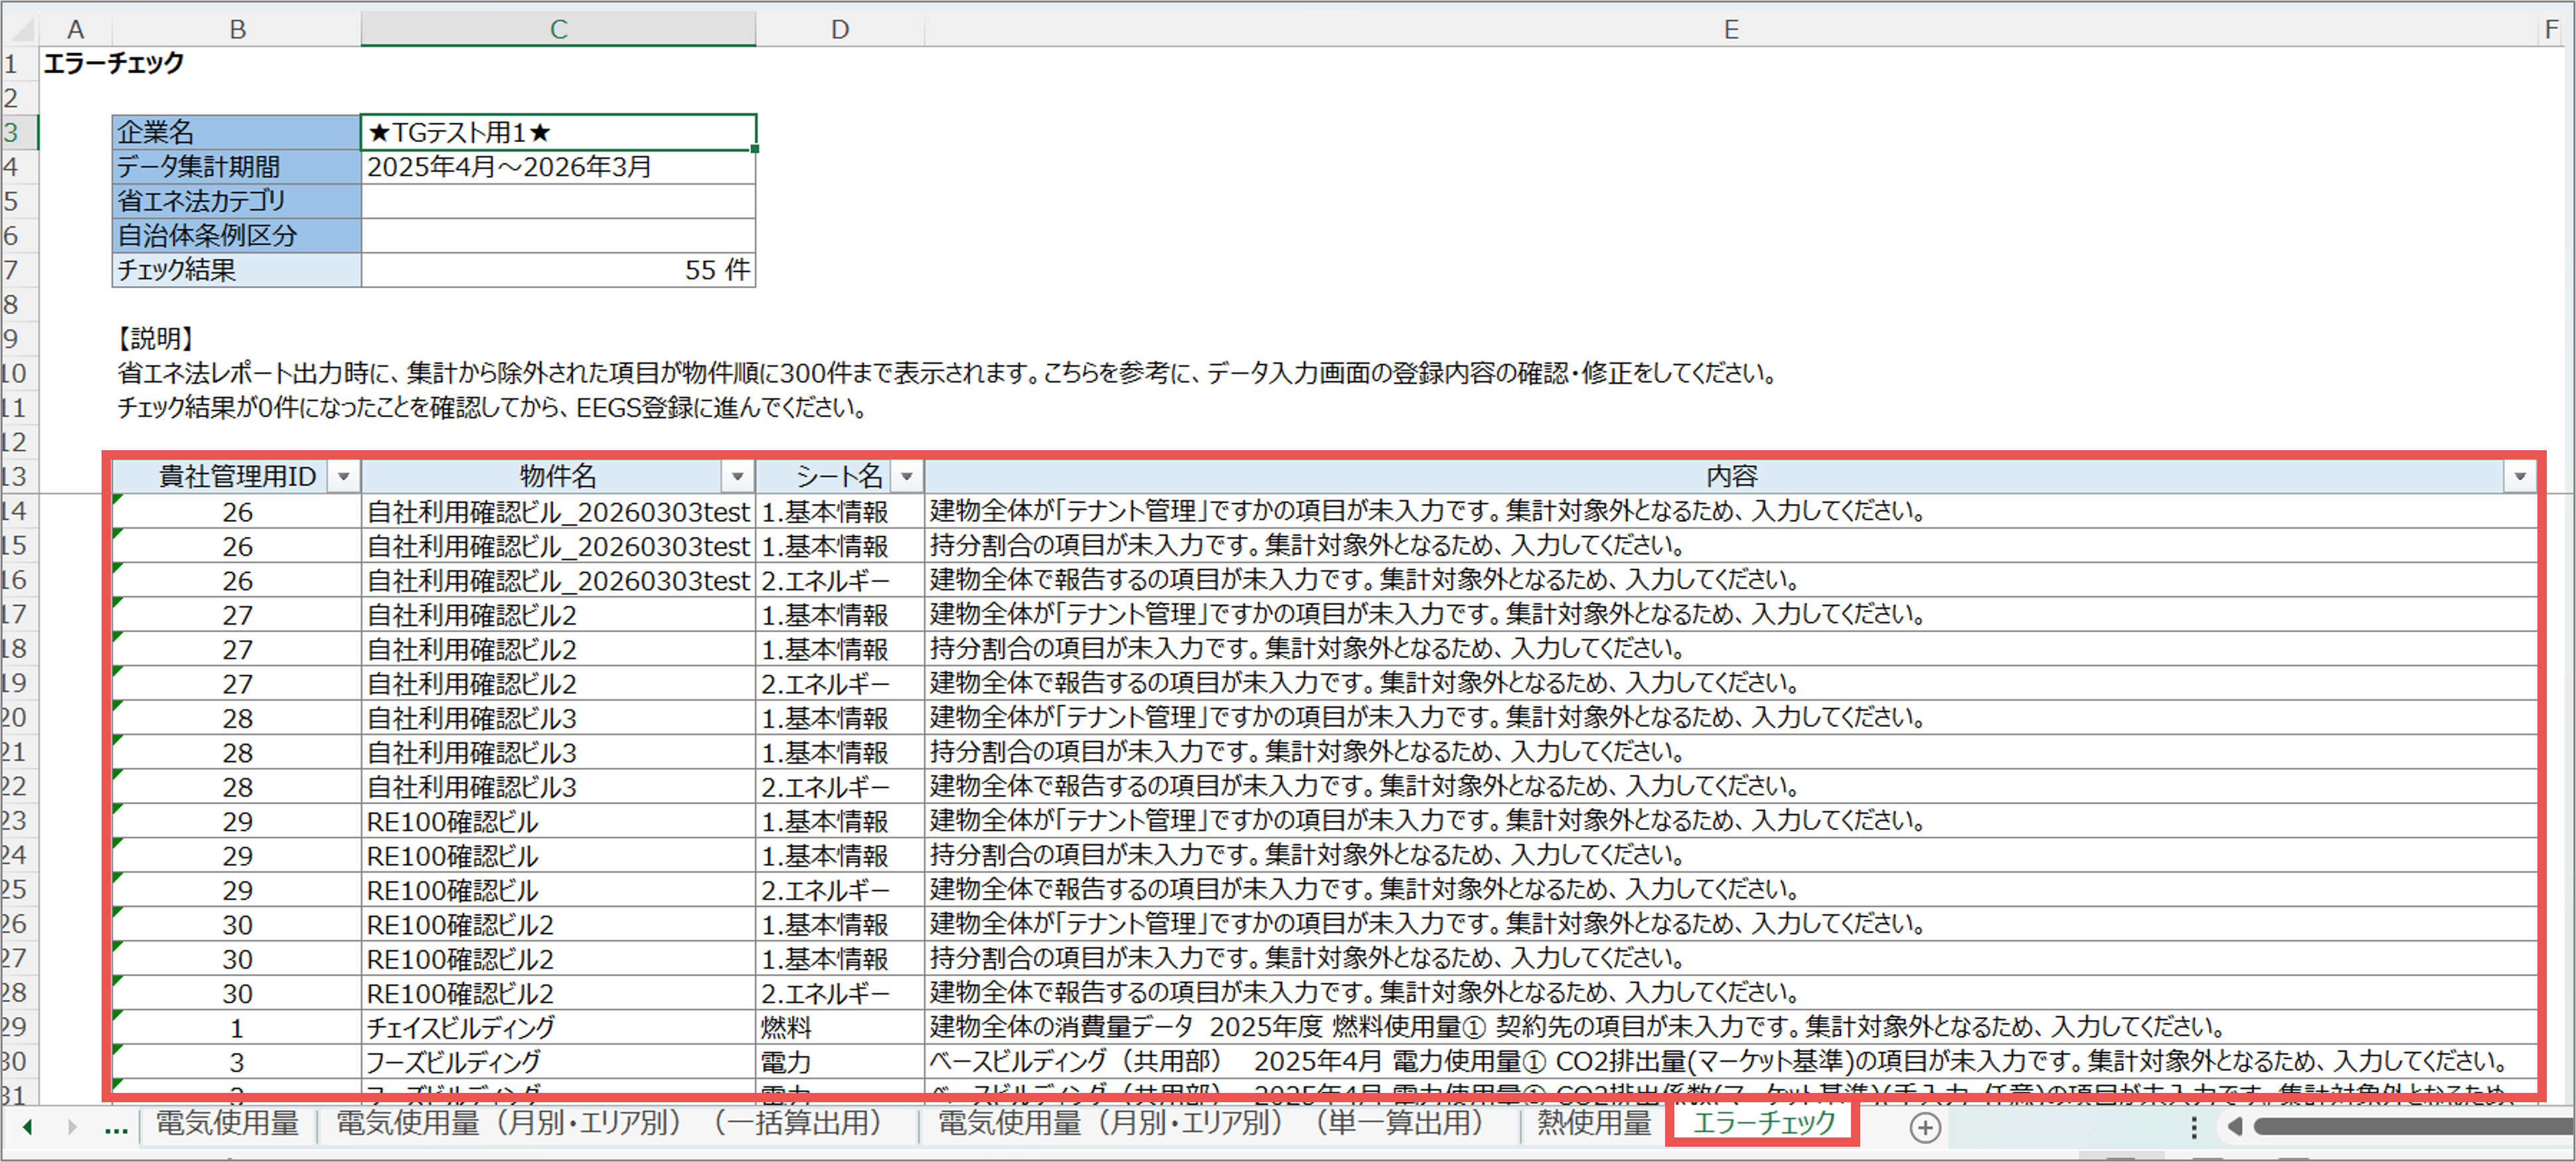Click the 自社利用確認ビル_20260303test cell in row 14
This screenshot has width=2576, height=1162.
pyautogui.click(x=558, y=512)
